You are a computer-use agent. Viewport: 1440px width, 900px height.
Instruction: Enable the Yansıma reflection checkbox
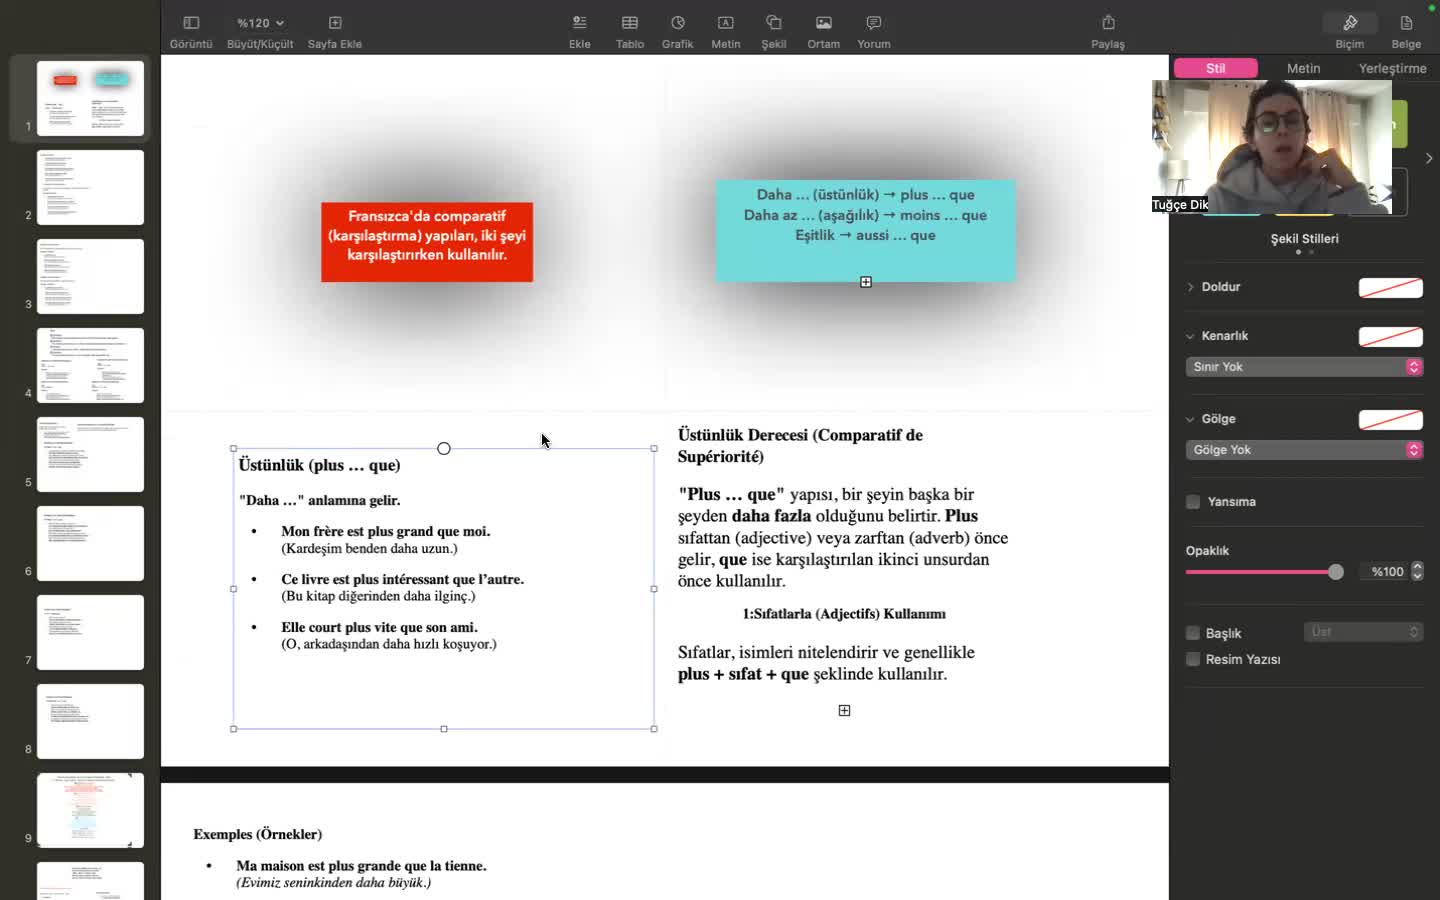pyautogui.click(x=1193, y=502)
